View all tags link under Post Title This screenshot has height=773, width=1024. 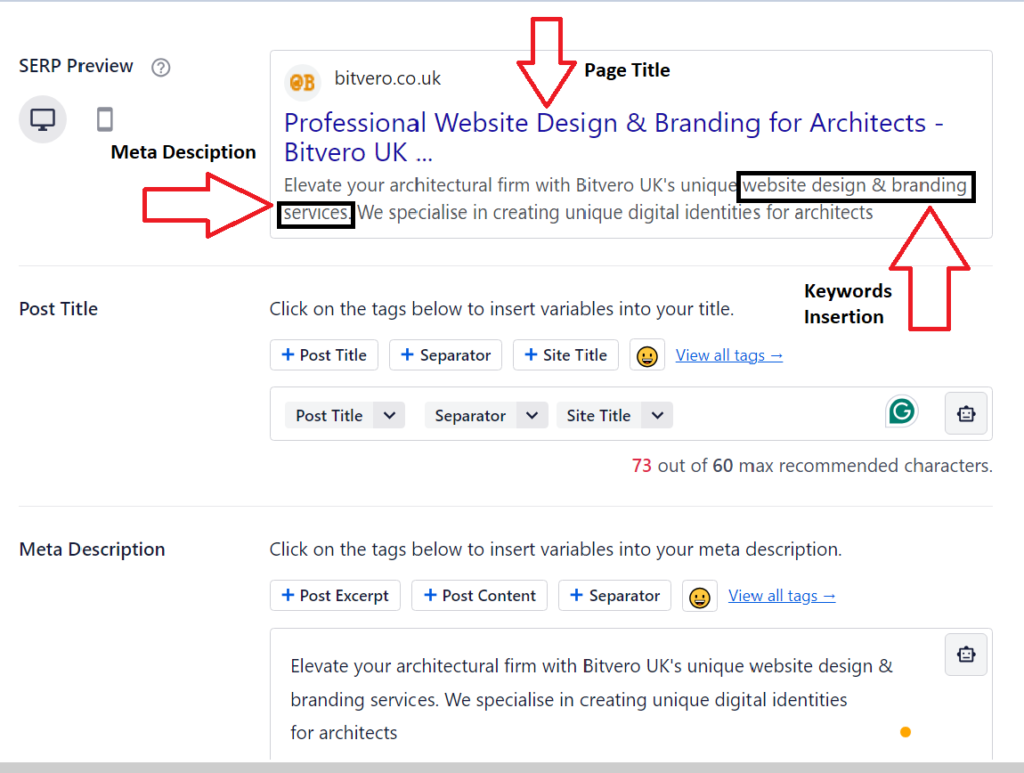pyautogui.click(x=729, y=355)
